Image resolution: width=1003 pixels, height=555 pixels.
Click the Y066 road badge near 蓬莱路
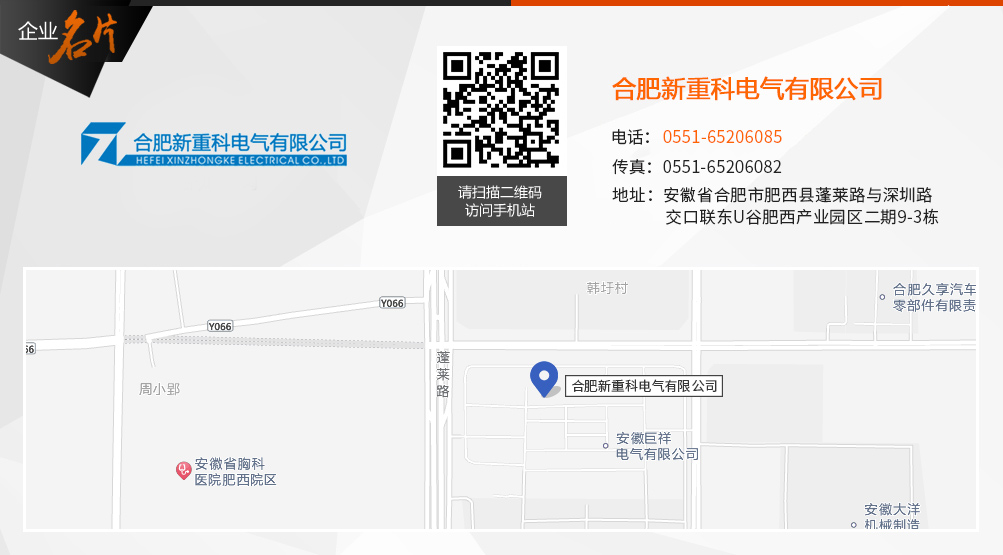point(392,303)
